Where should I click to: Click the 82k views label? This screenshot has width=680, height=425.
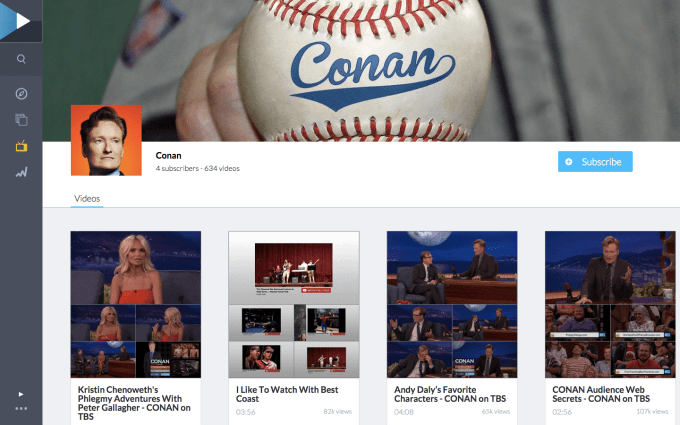coord(337,412)
